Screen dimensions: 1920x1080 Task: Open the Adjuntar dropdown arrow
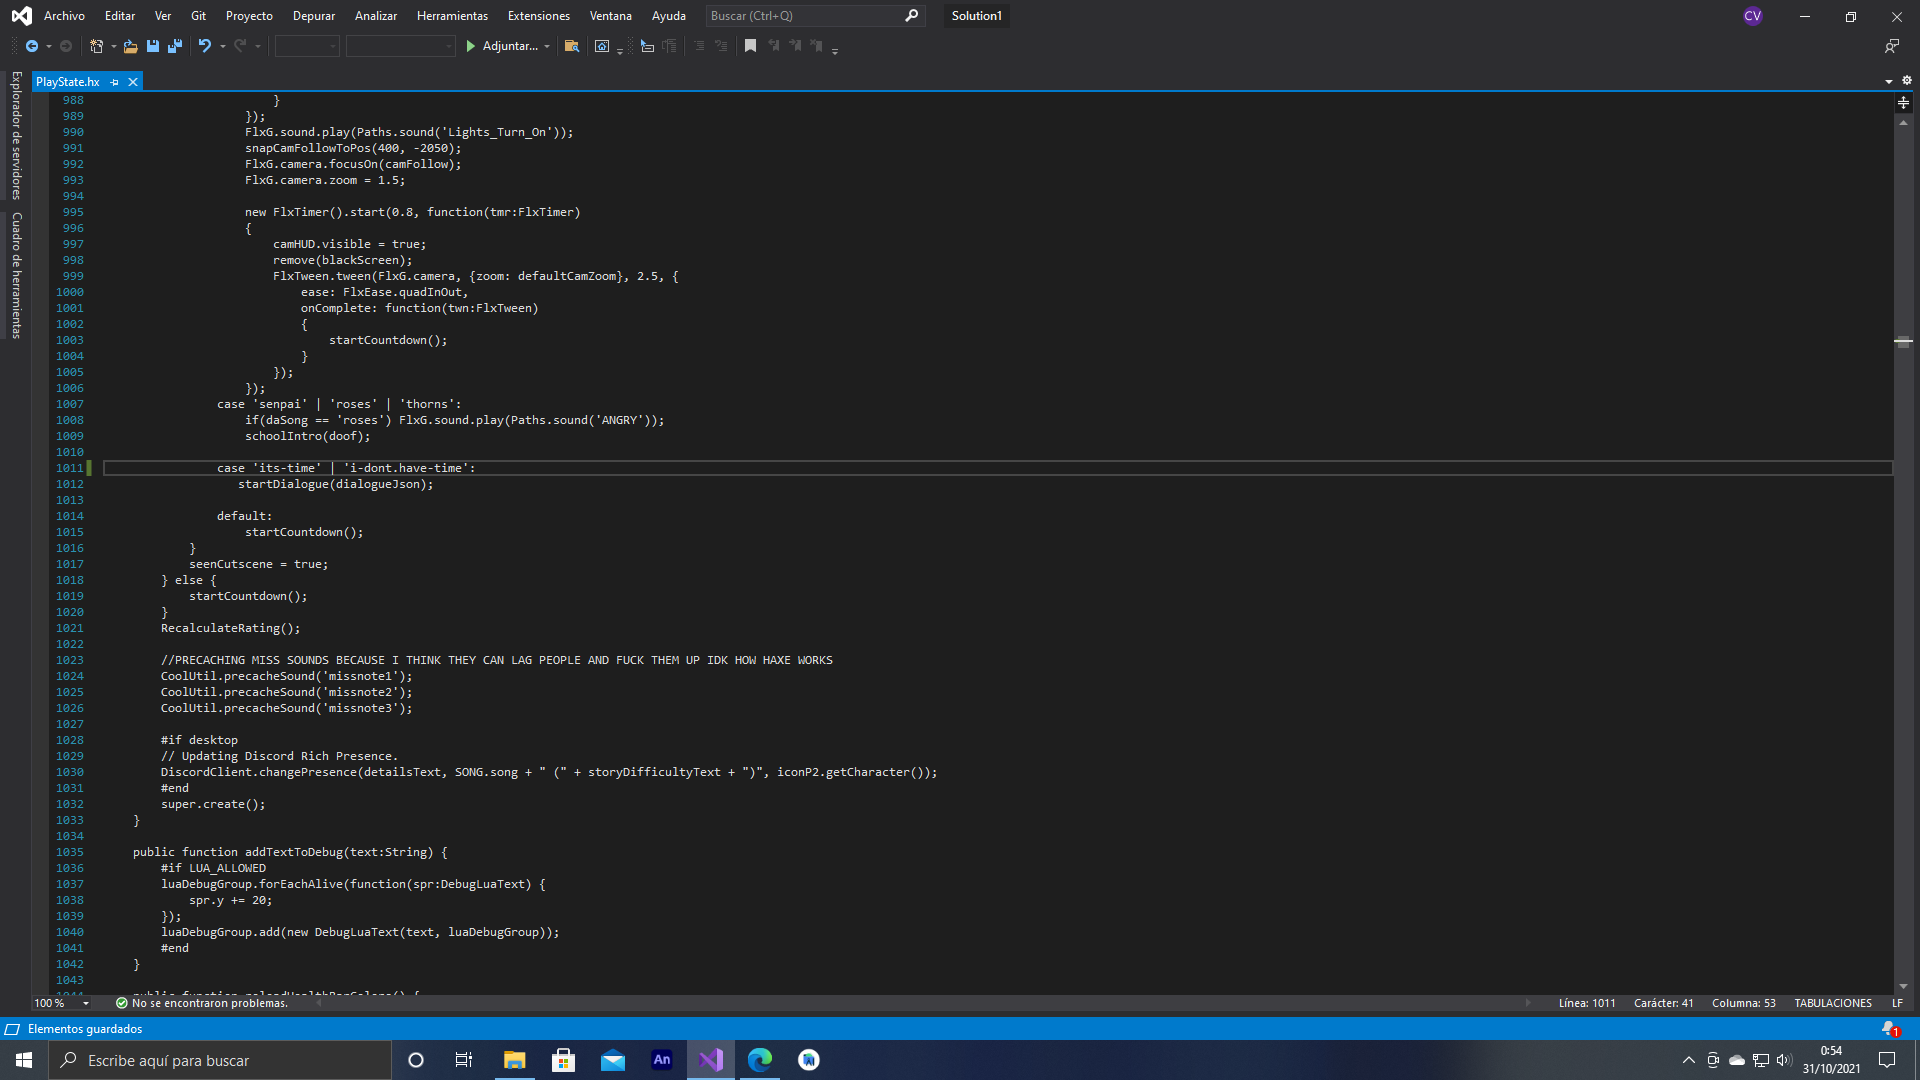pos(547,47)
